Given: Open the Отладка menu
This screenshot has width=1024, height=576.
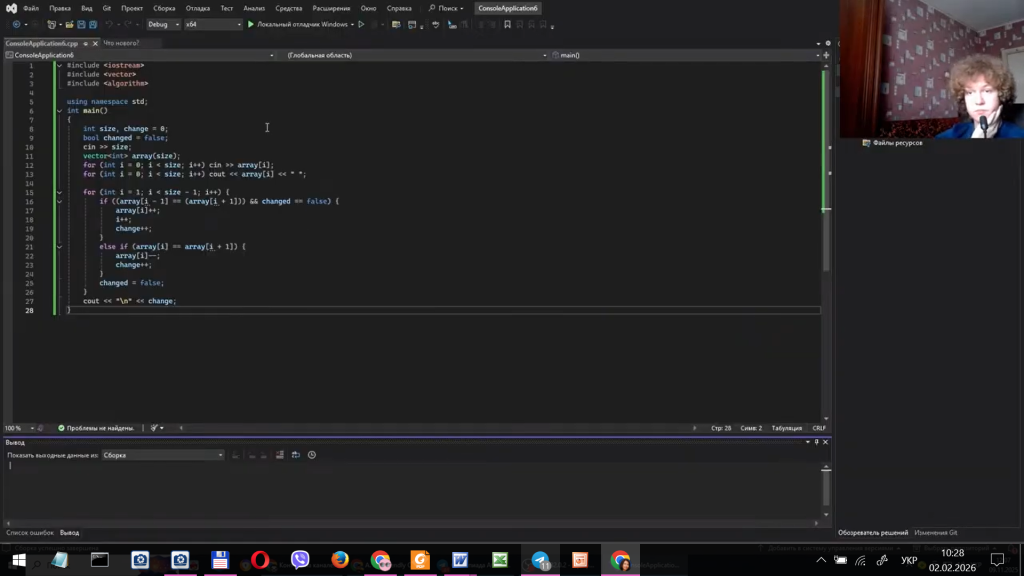Looking at the screenshot, I should [198, 8].
